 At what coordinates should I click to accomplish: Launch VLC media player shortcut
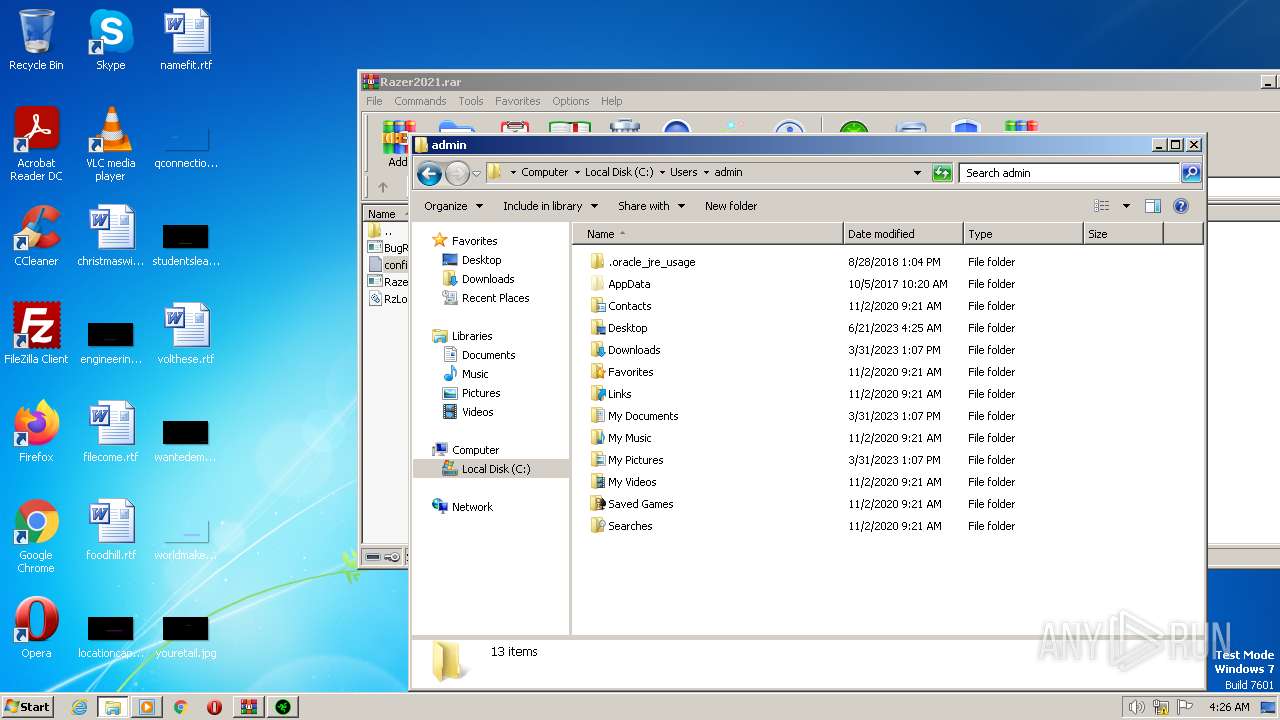point(110,144)
